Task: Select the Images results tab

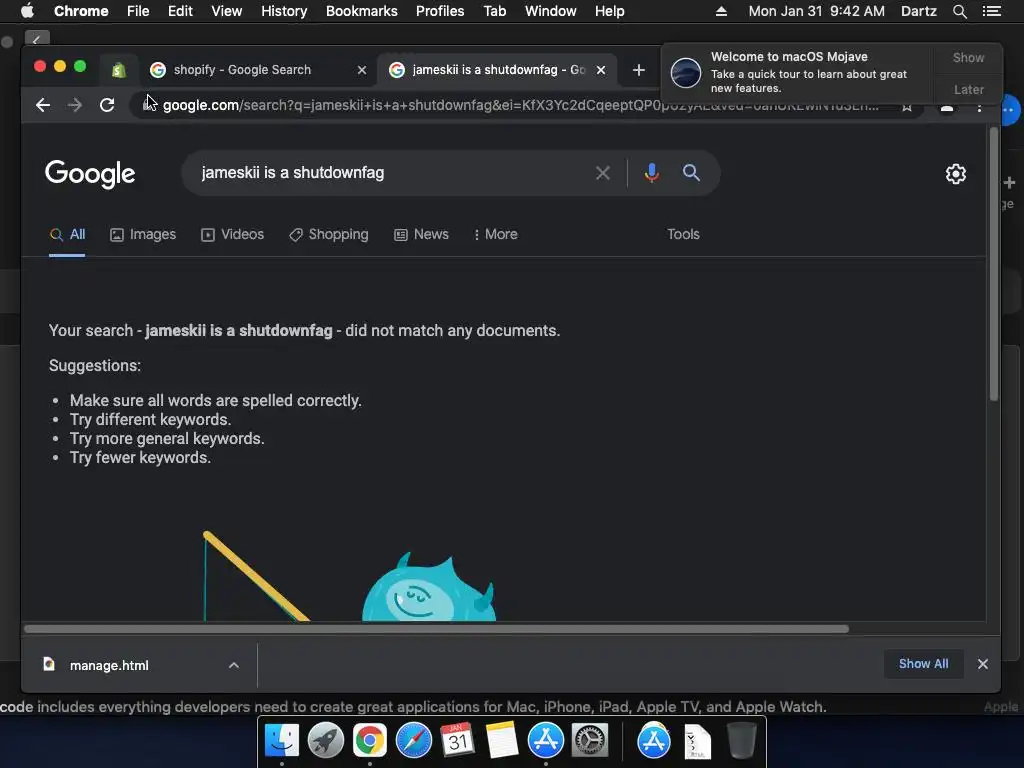Action: [143, 234]
